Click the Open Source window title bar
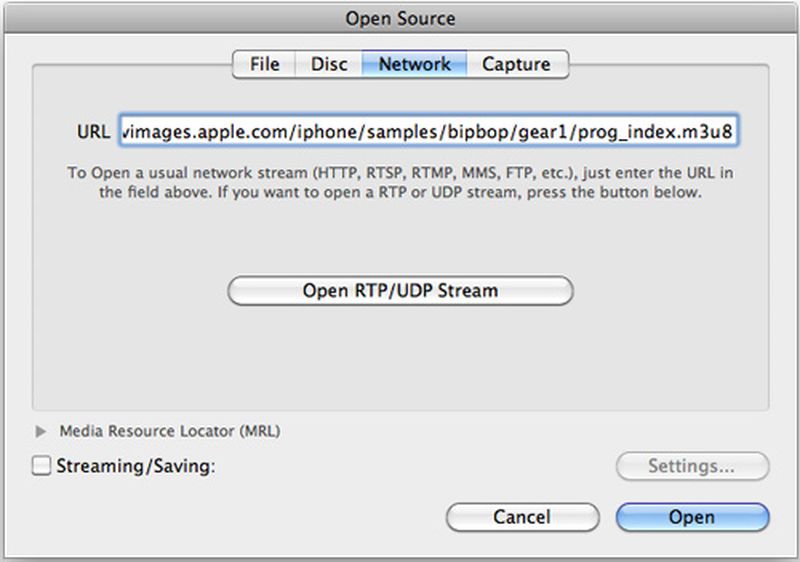 [399, 18]
